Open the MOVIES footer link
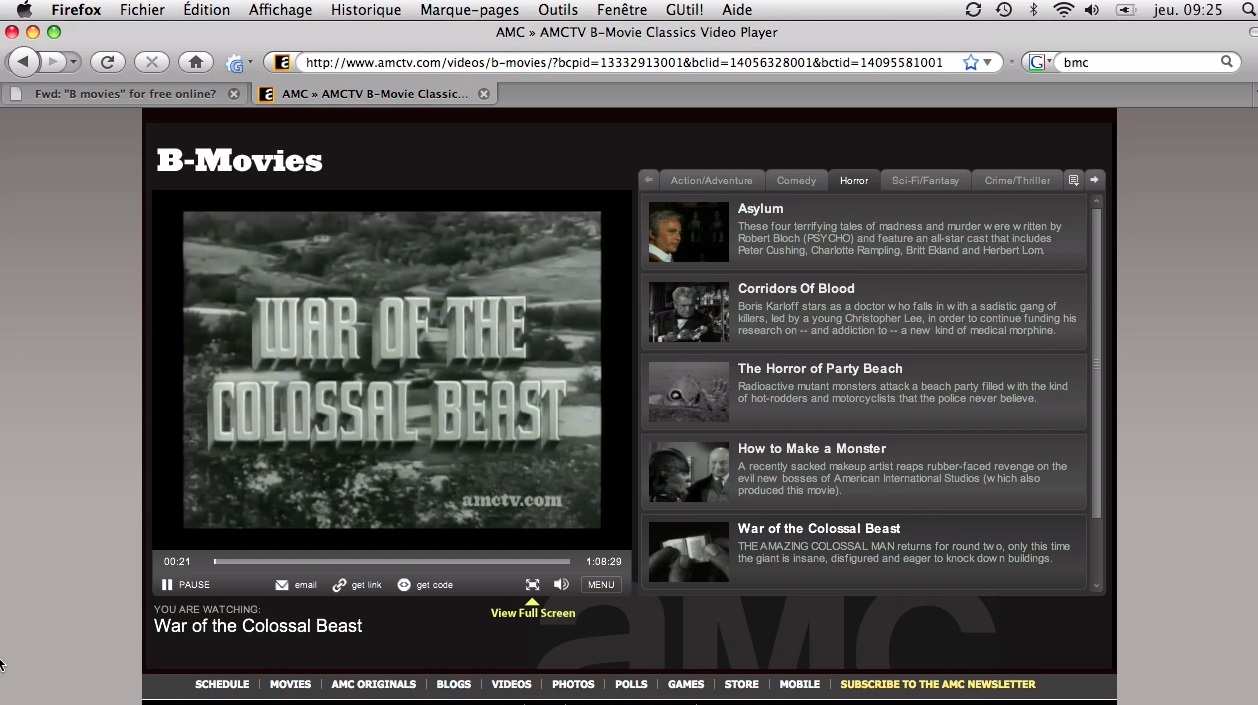Image resolution: width=1258 pixels, height=705 pixels. (x=290, y=684)
